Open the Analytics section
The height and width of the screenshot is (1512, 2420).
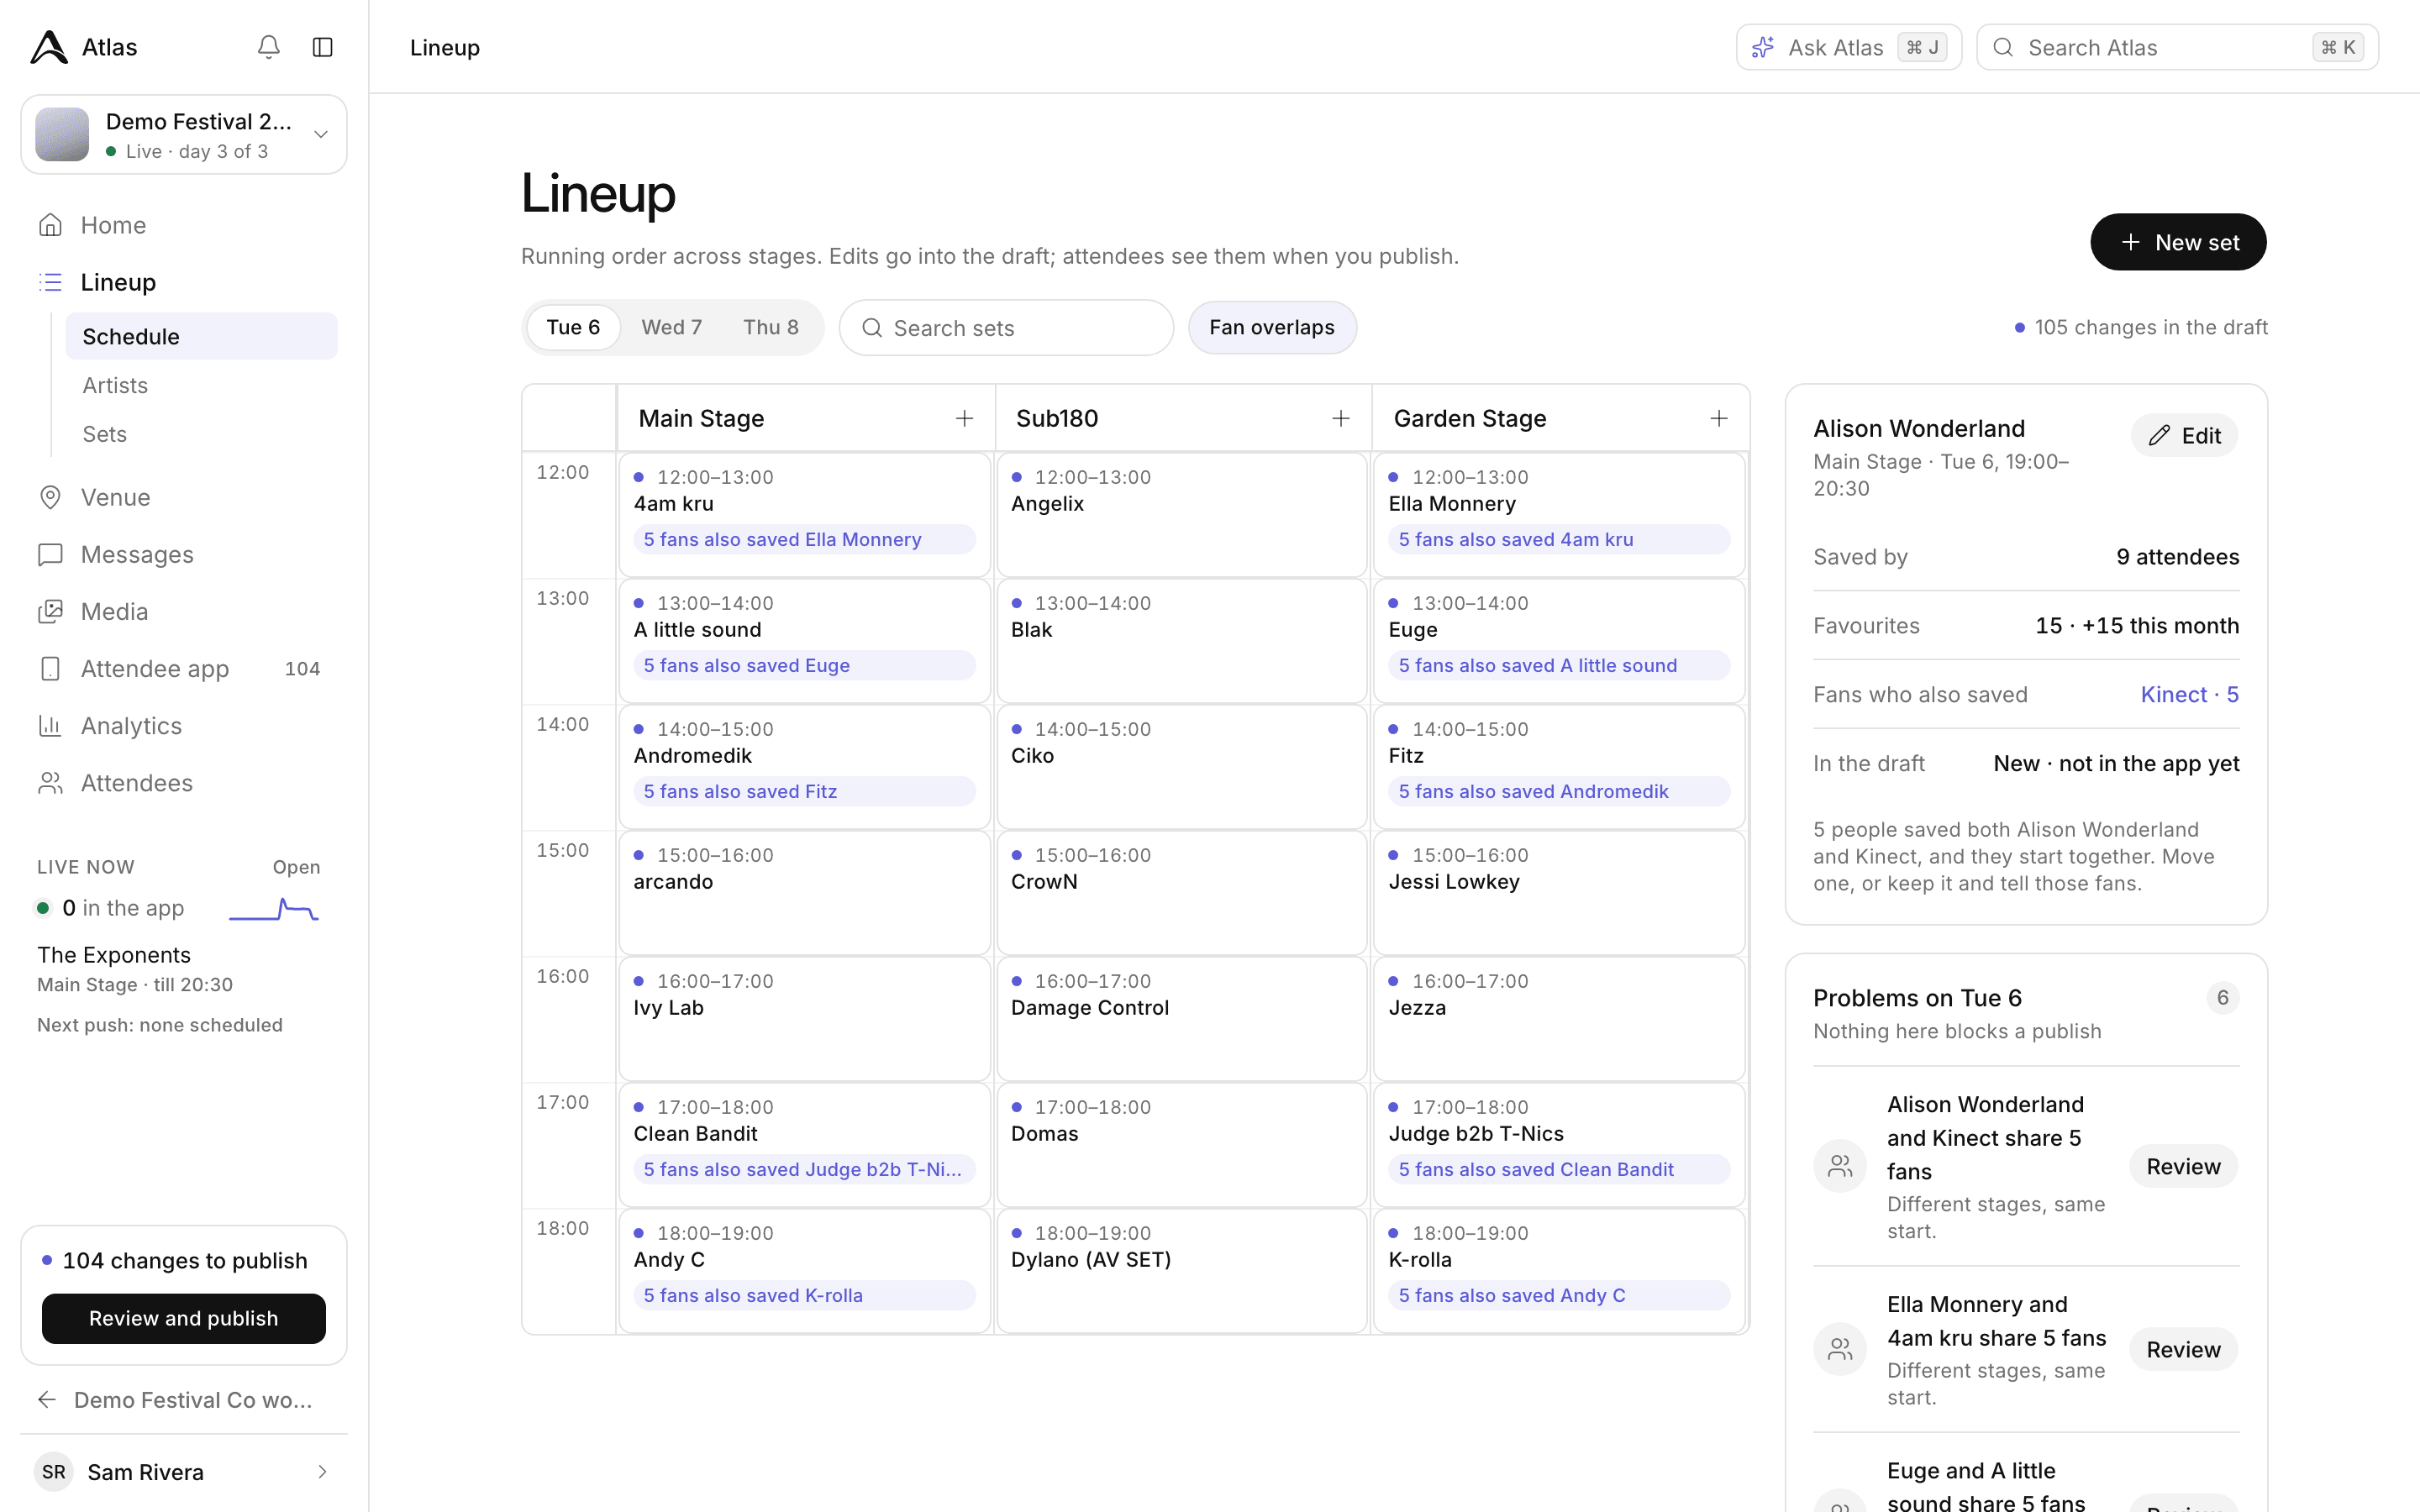184,725
